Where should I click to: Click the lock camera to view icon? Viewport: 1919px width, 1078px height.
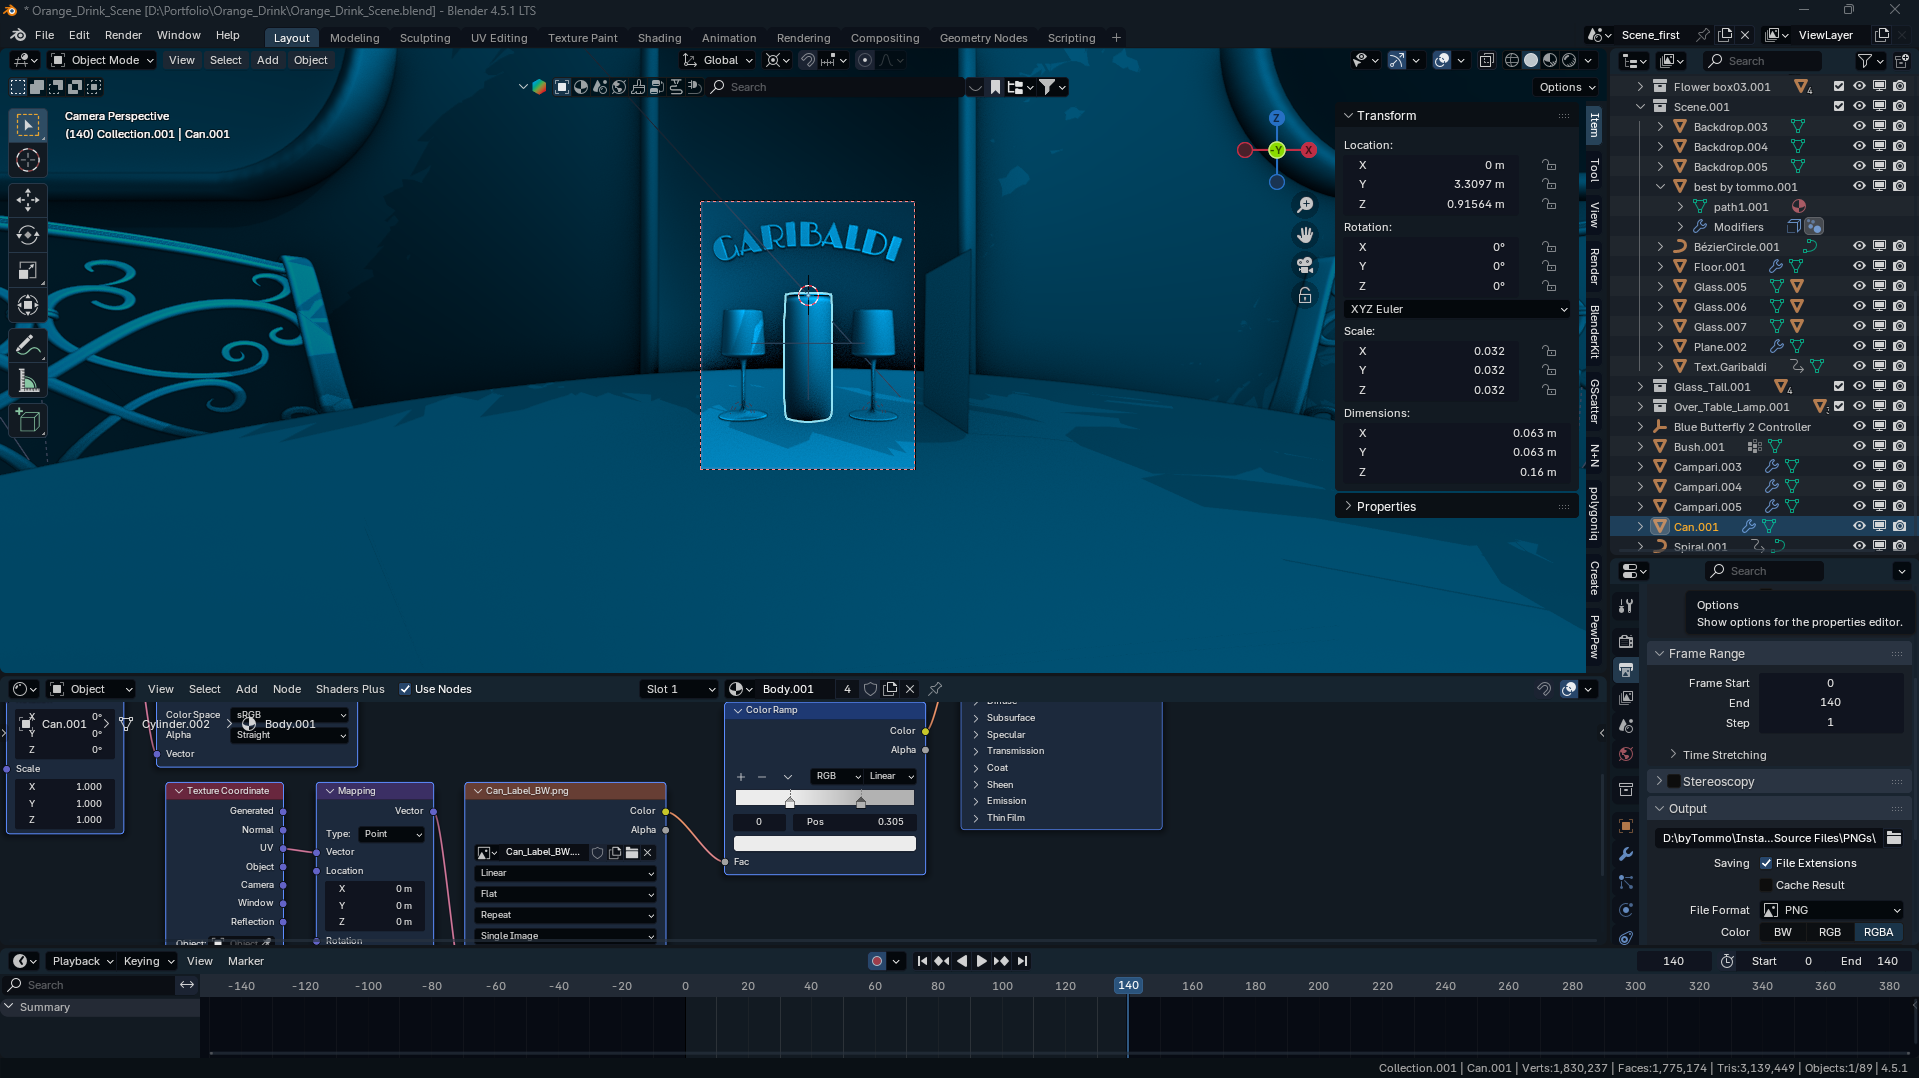tap(1305, 296)
